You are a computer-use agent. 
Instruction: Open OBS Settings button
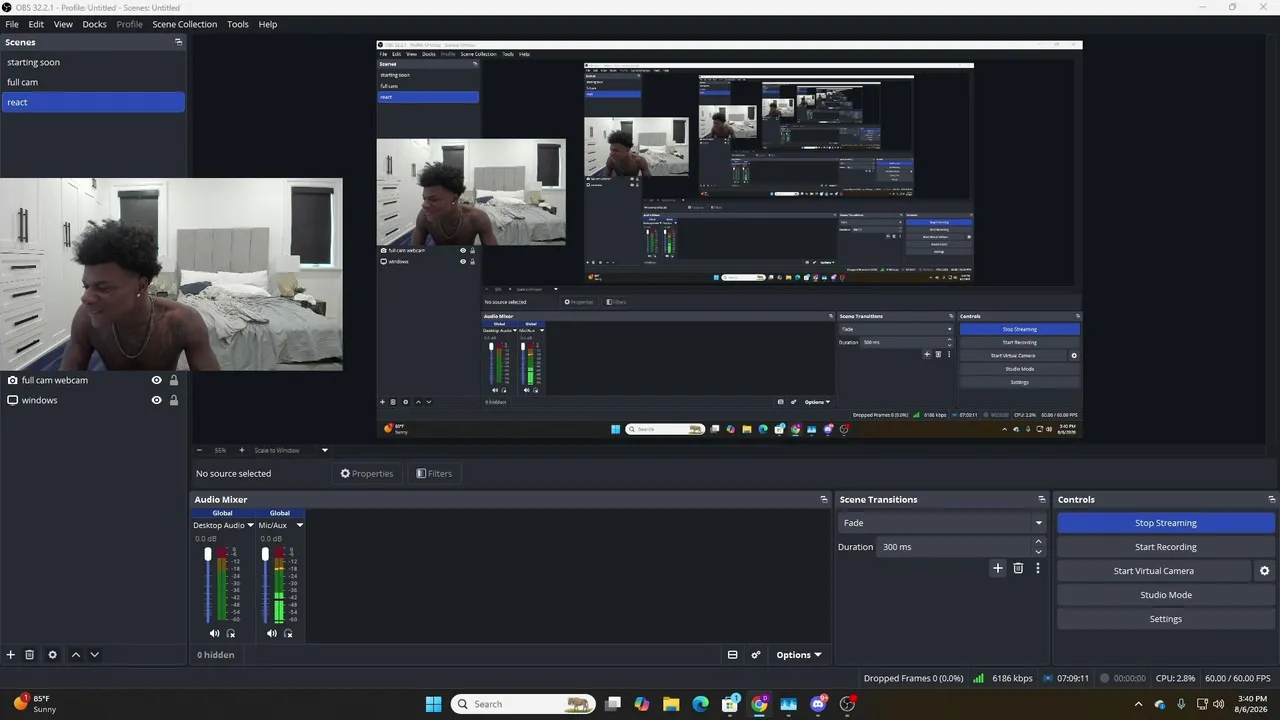[x=1166, y=619]
